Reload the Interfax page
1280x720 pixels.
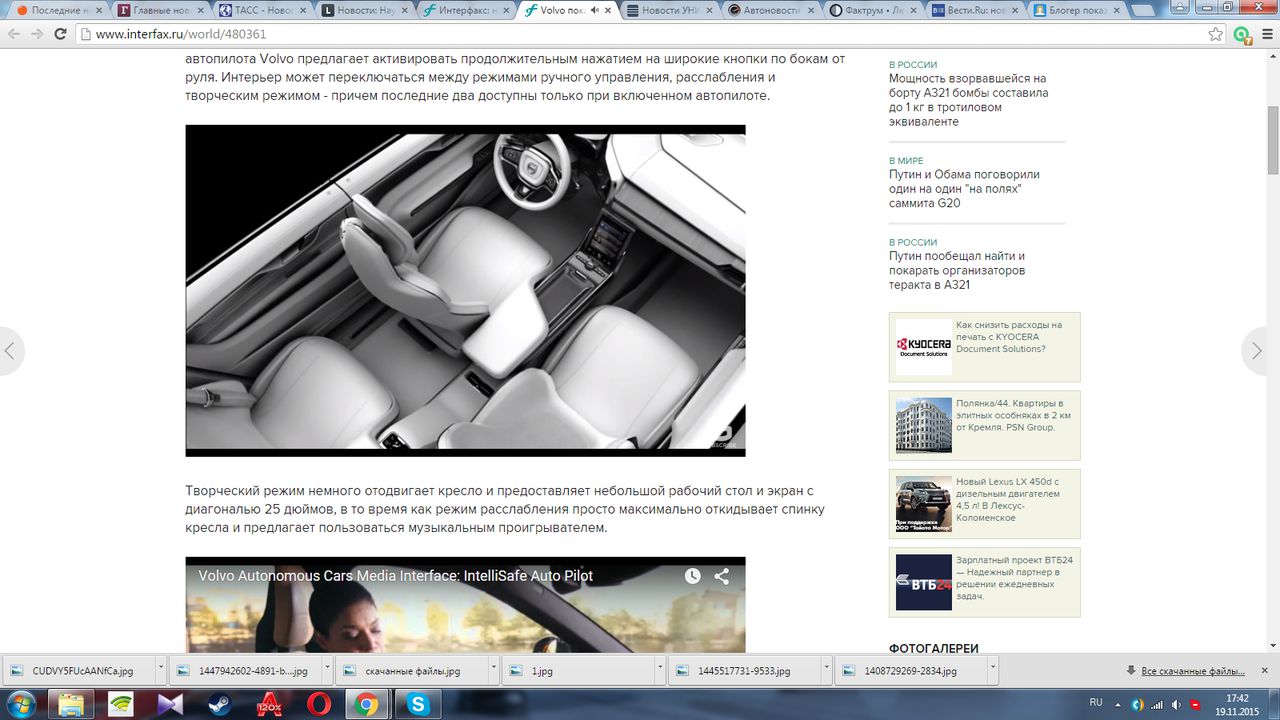(x=60, y=34)
